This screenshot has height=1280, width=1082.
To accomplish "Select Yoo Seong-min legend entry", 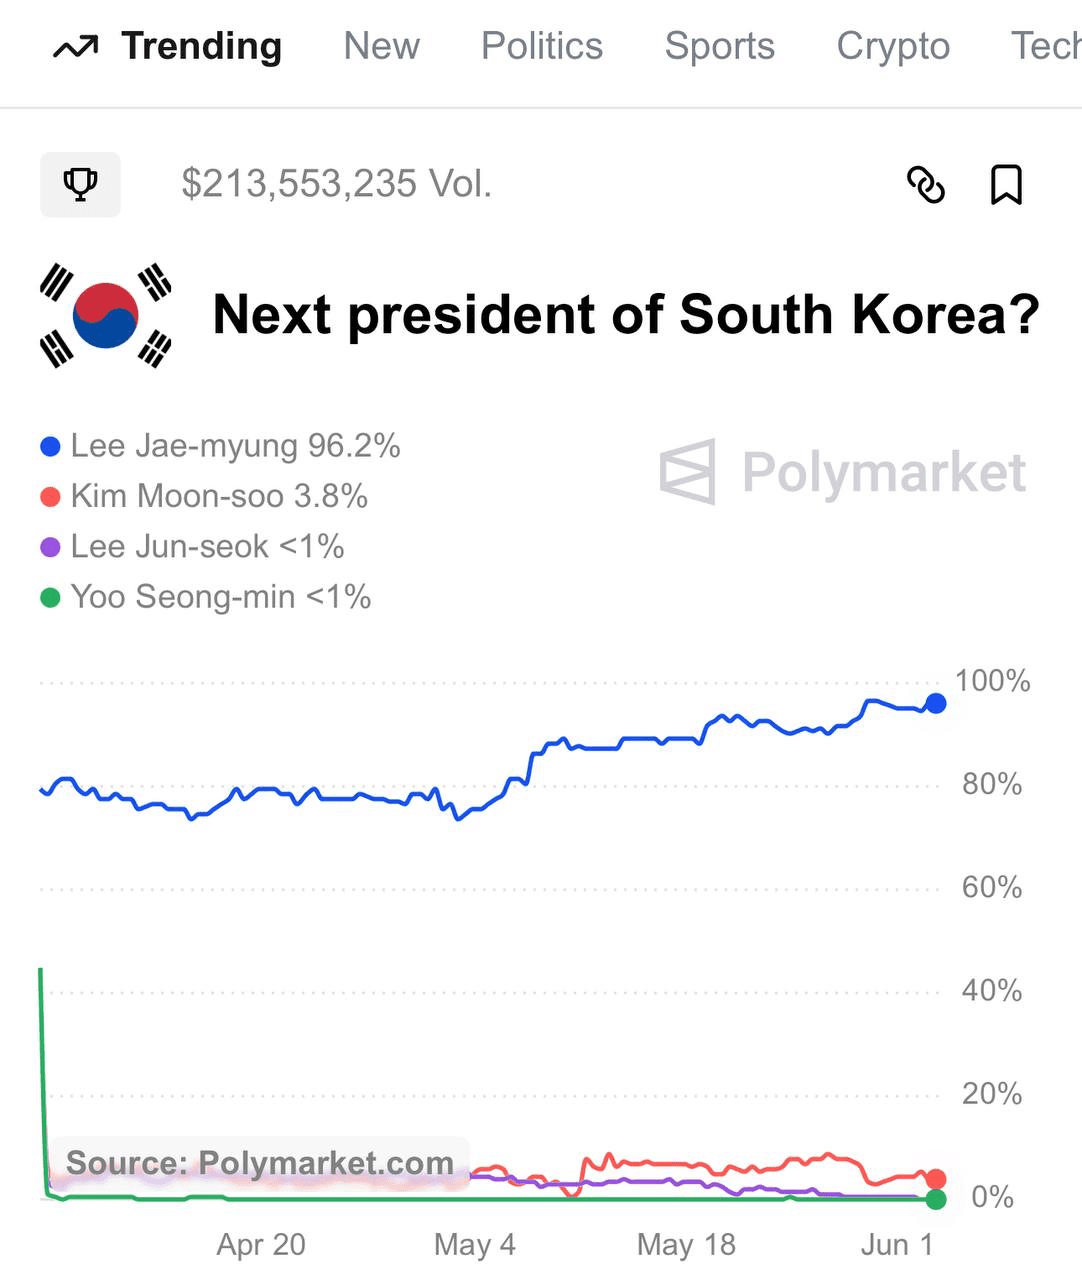I will tap(206, 597).
